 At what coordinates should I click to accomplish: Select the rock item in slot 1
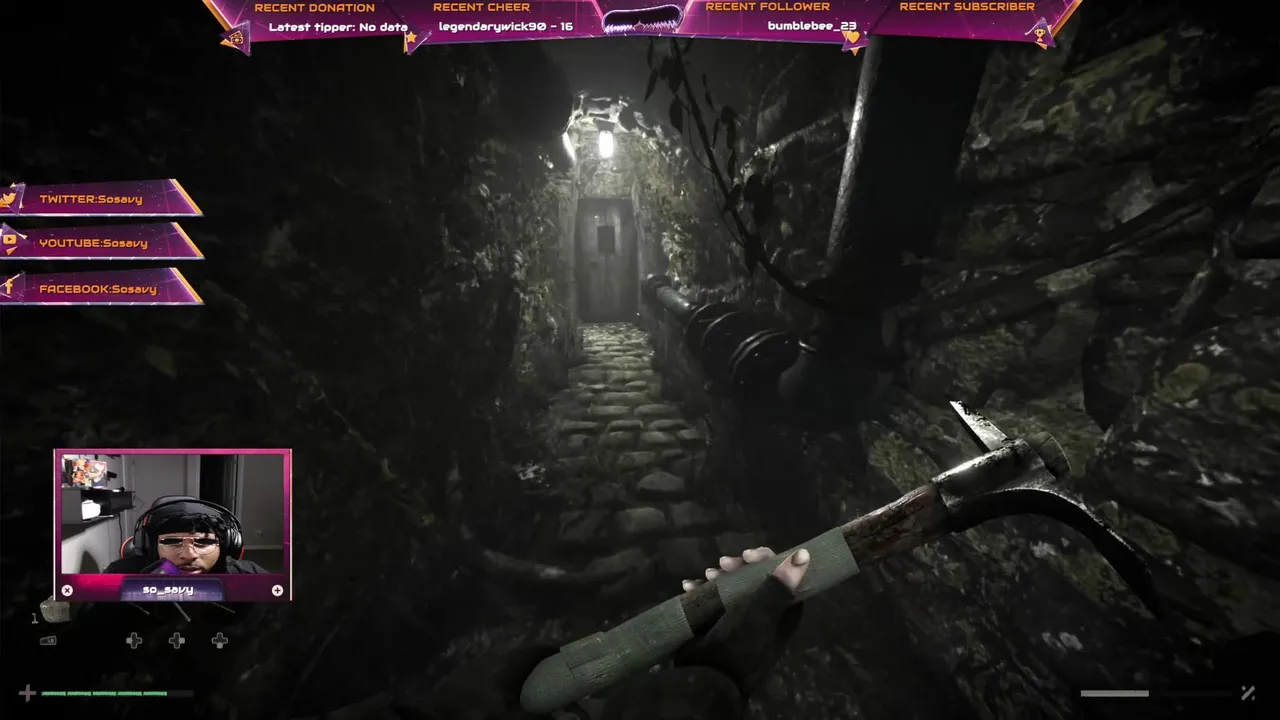pos(54,610)
